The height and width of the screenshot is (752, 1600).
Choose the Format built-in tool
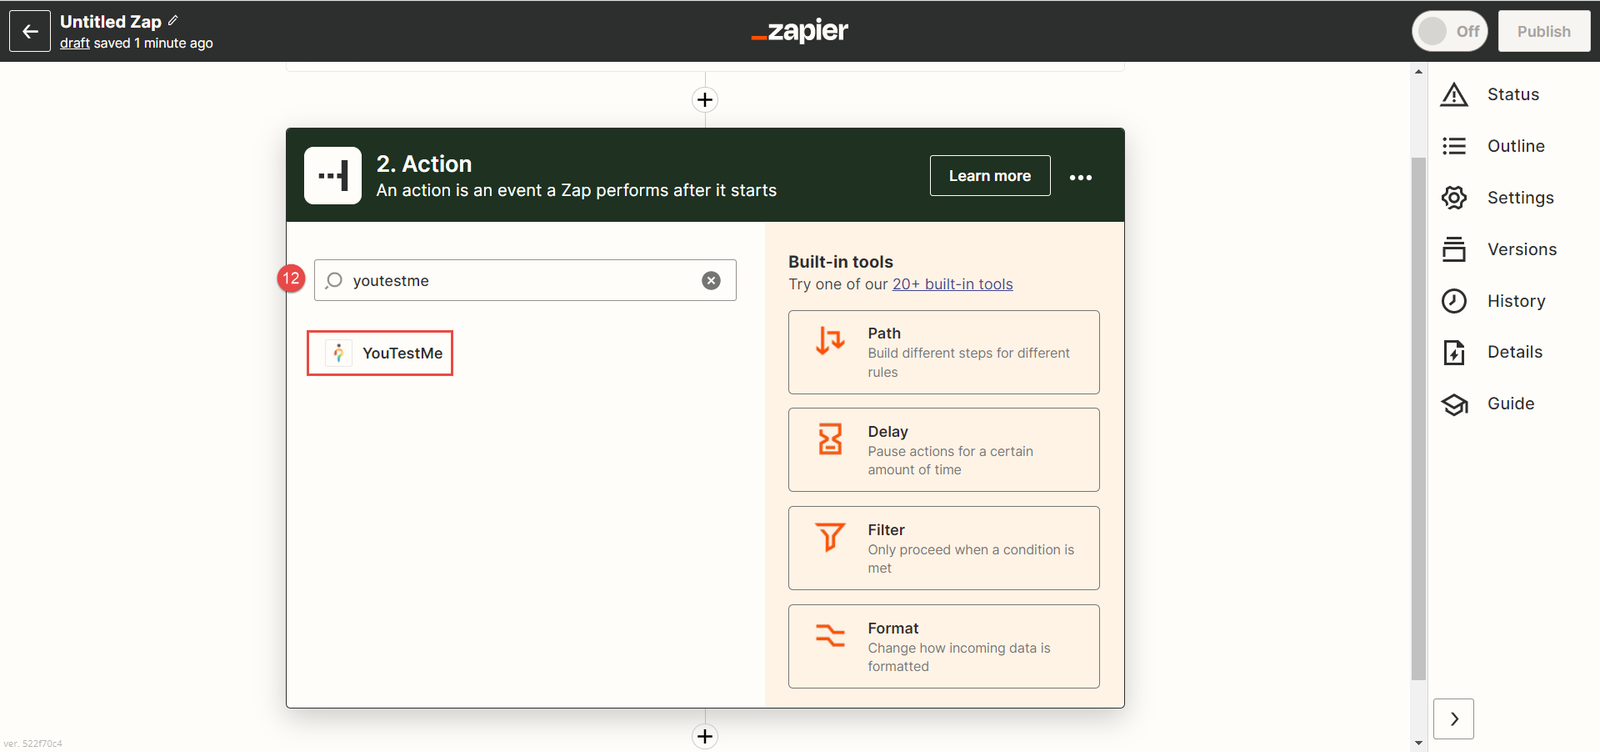943,646
